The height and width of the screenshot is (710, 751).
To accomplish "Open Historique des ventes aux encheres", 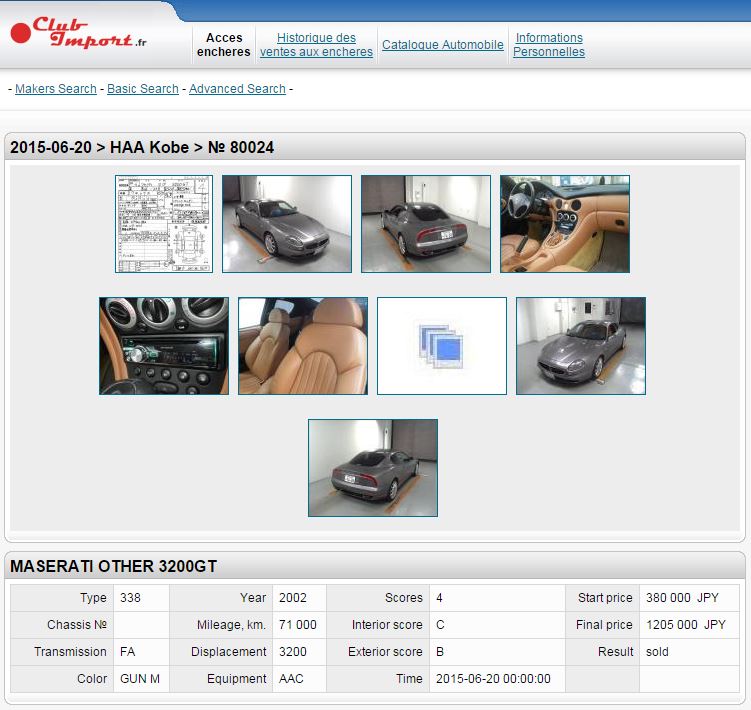I will (316, 45).
